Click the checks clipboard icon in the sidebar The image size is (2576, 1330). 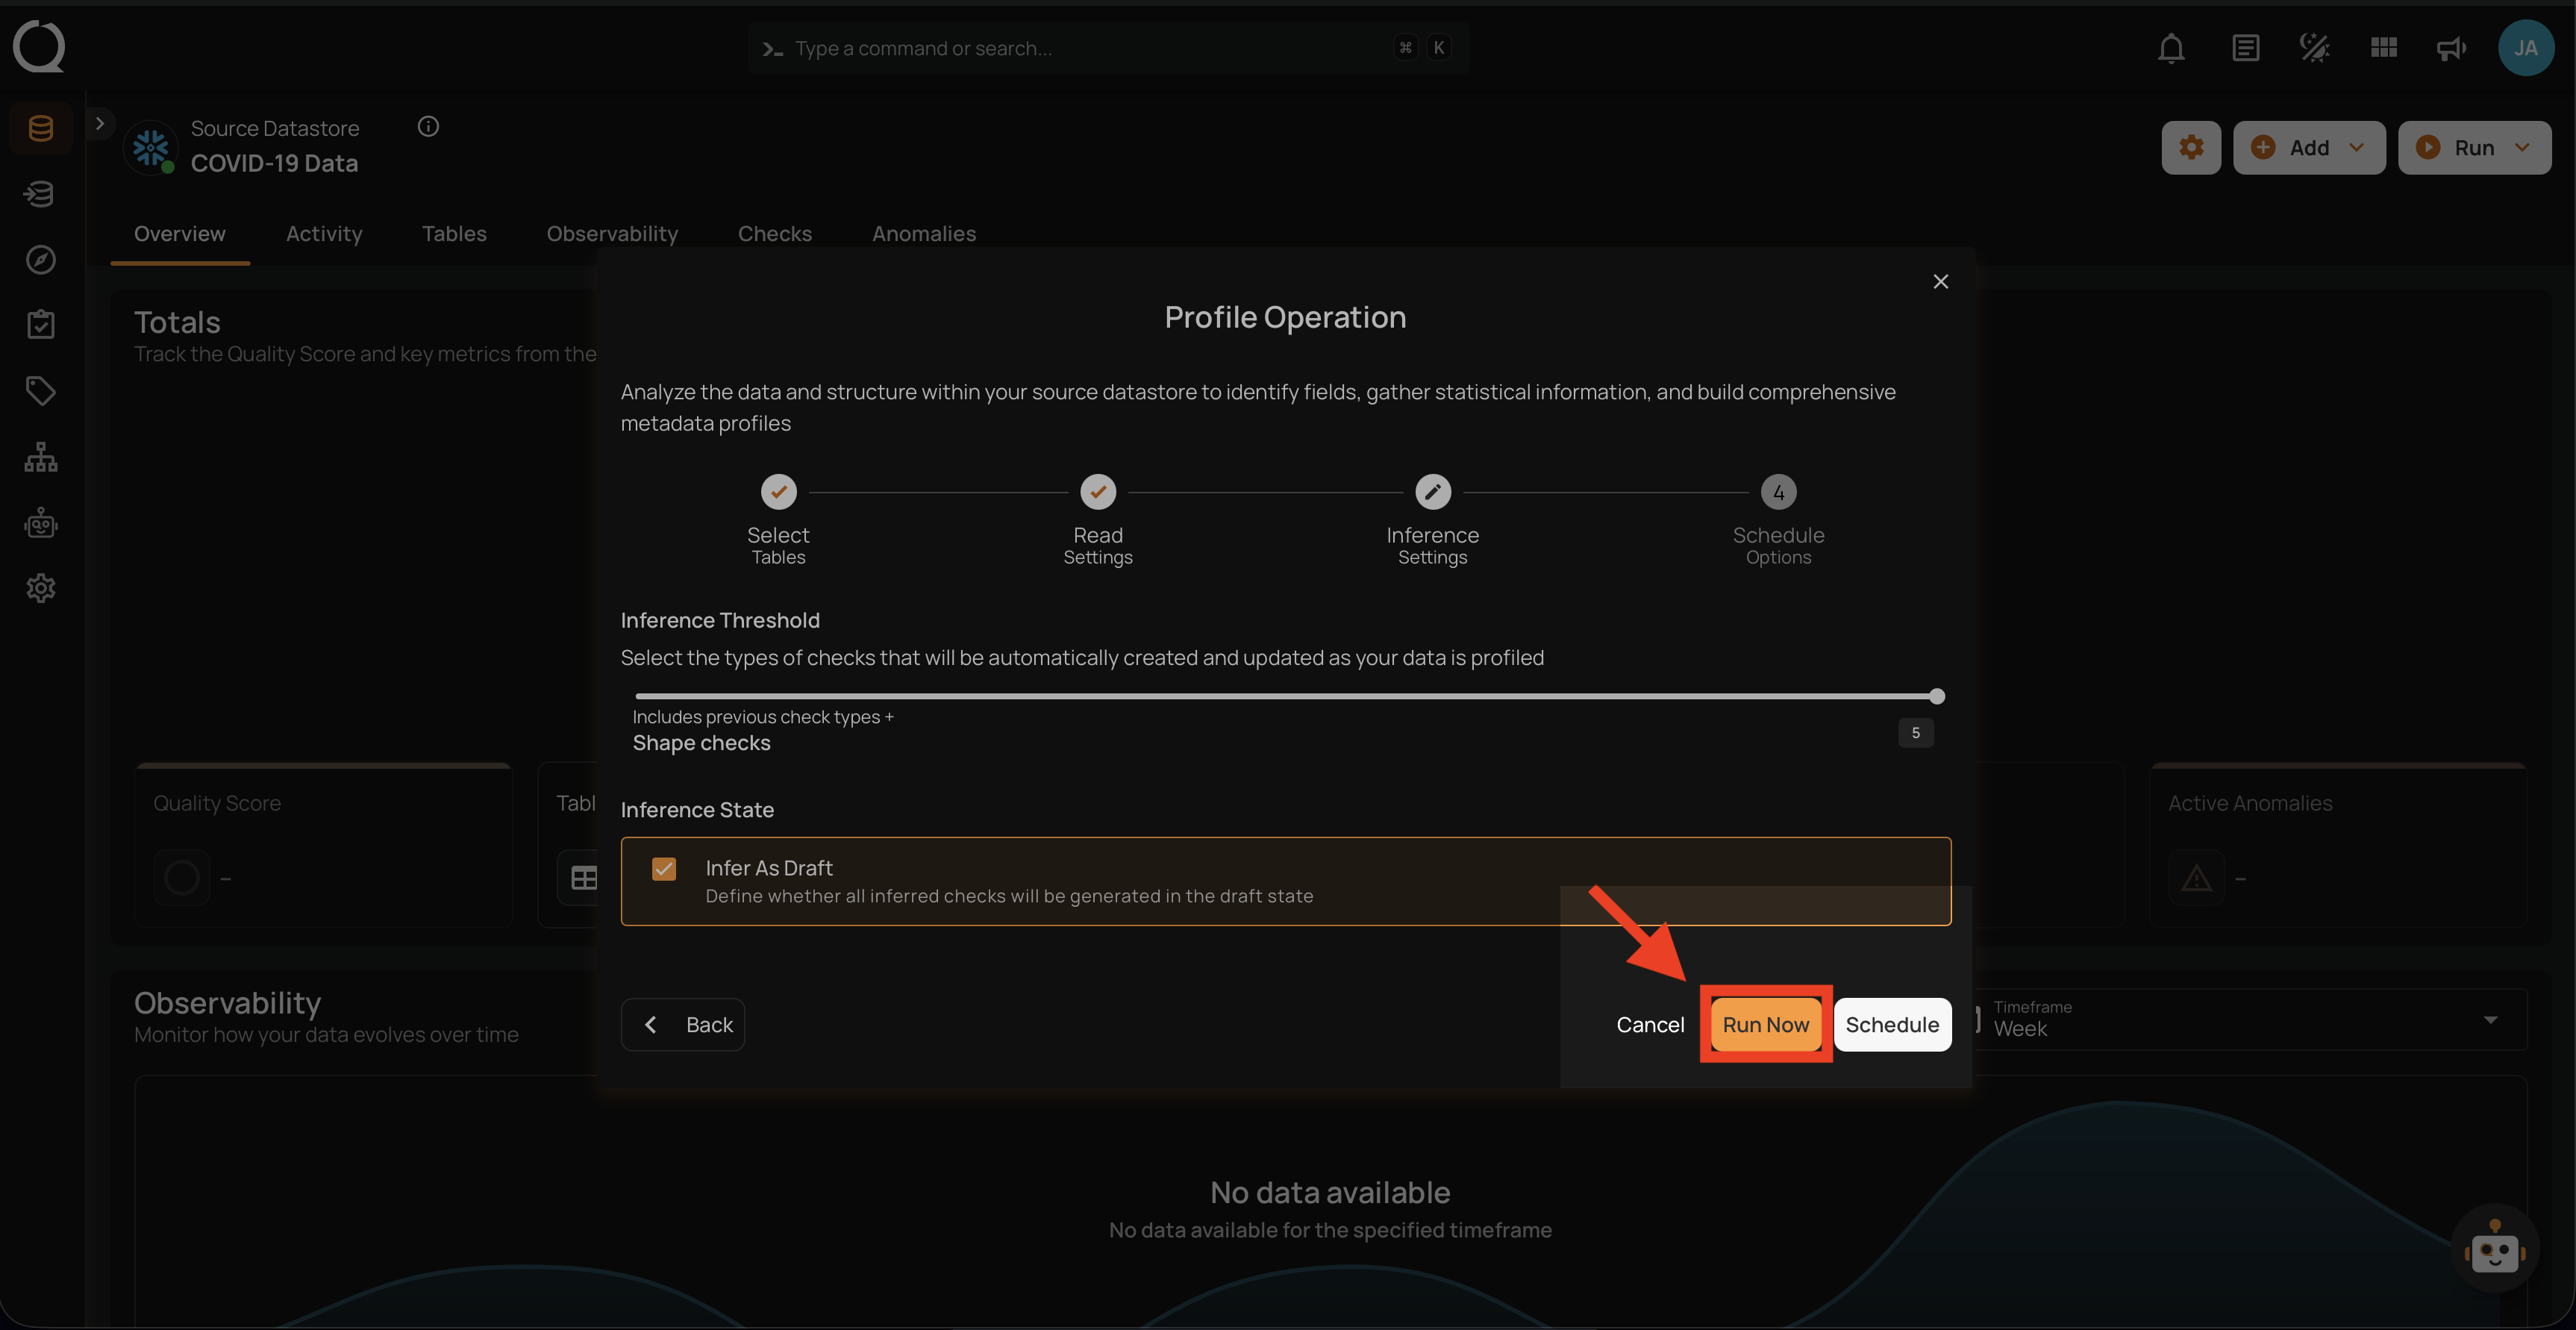click(40, 323)
